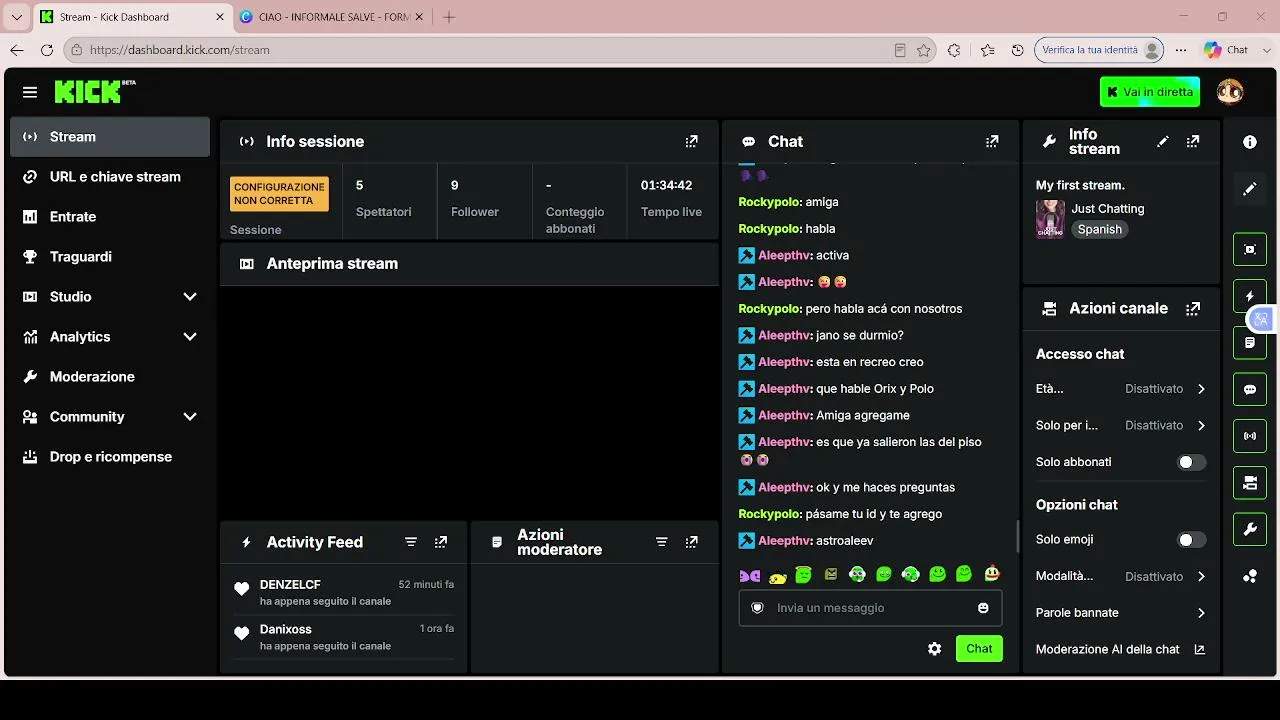The height and width of the screenshot is (720, 1280).
Task: Open the browser tab list dropdown
Action: coord(17,17)
